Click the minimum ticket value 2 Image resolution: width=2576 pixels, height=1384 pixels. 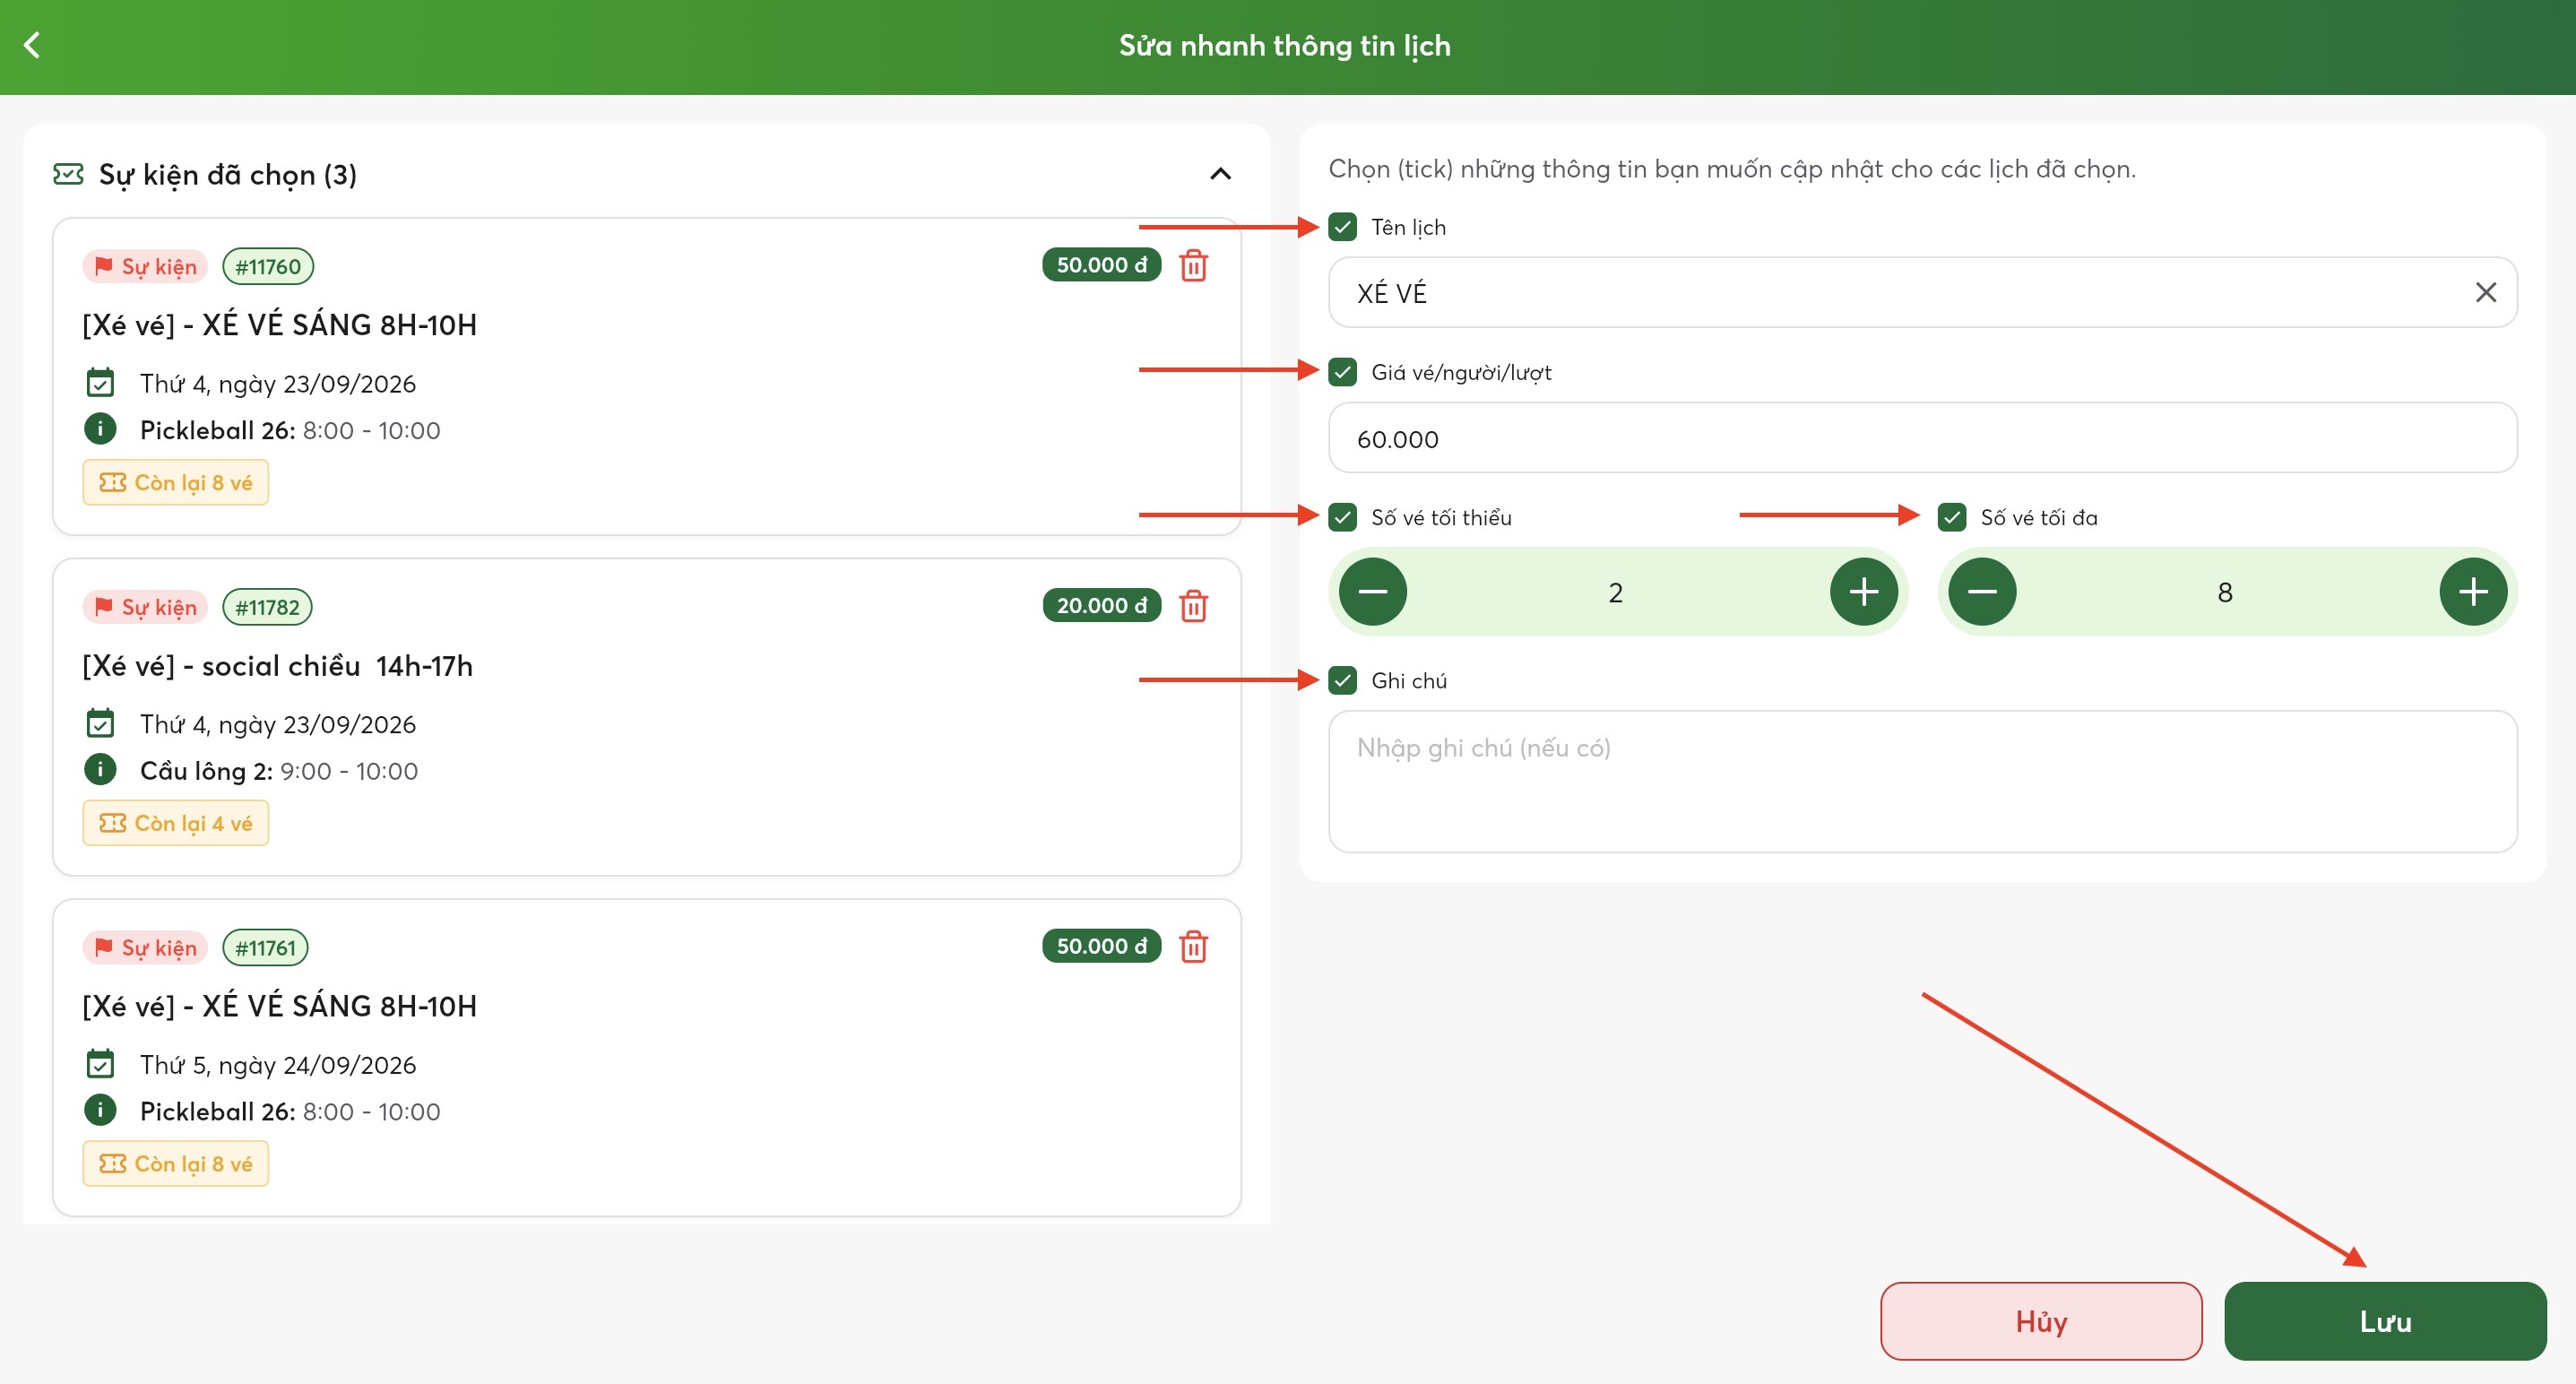1616,592
